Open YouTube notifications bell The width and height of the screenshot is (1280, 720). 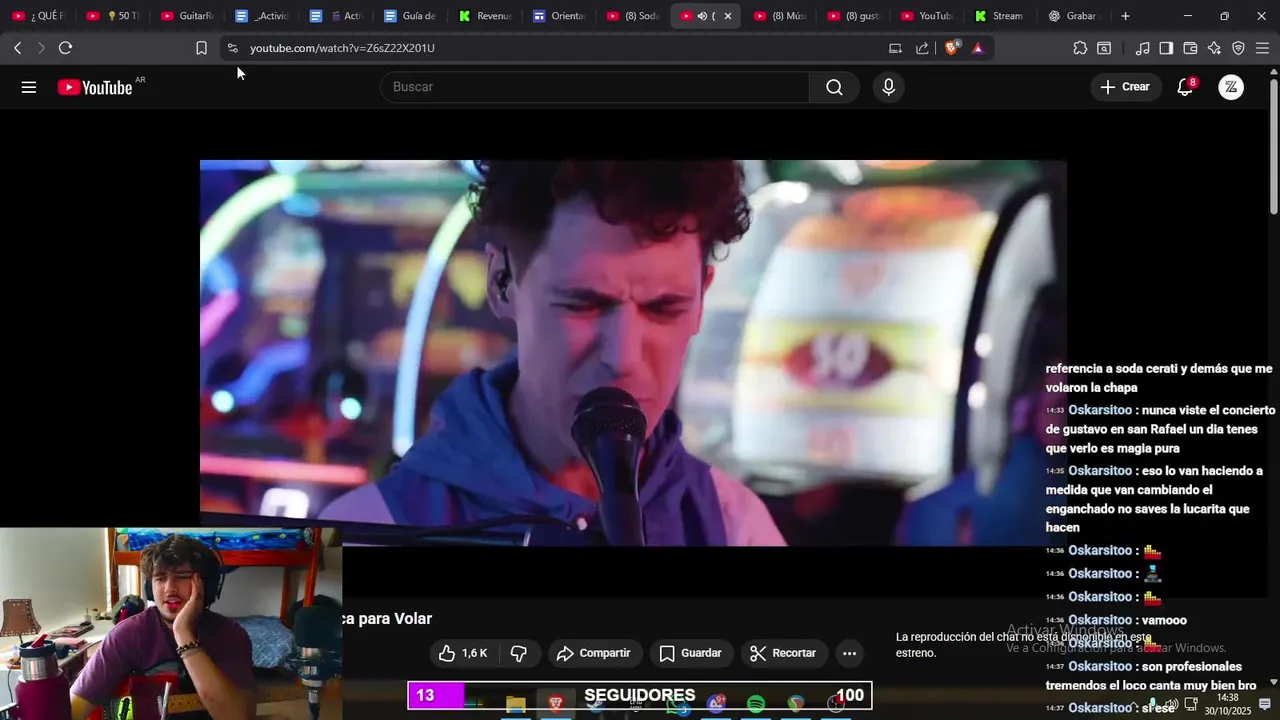1185,87
